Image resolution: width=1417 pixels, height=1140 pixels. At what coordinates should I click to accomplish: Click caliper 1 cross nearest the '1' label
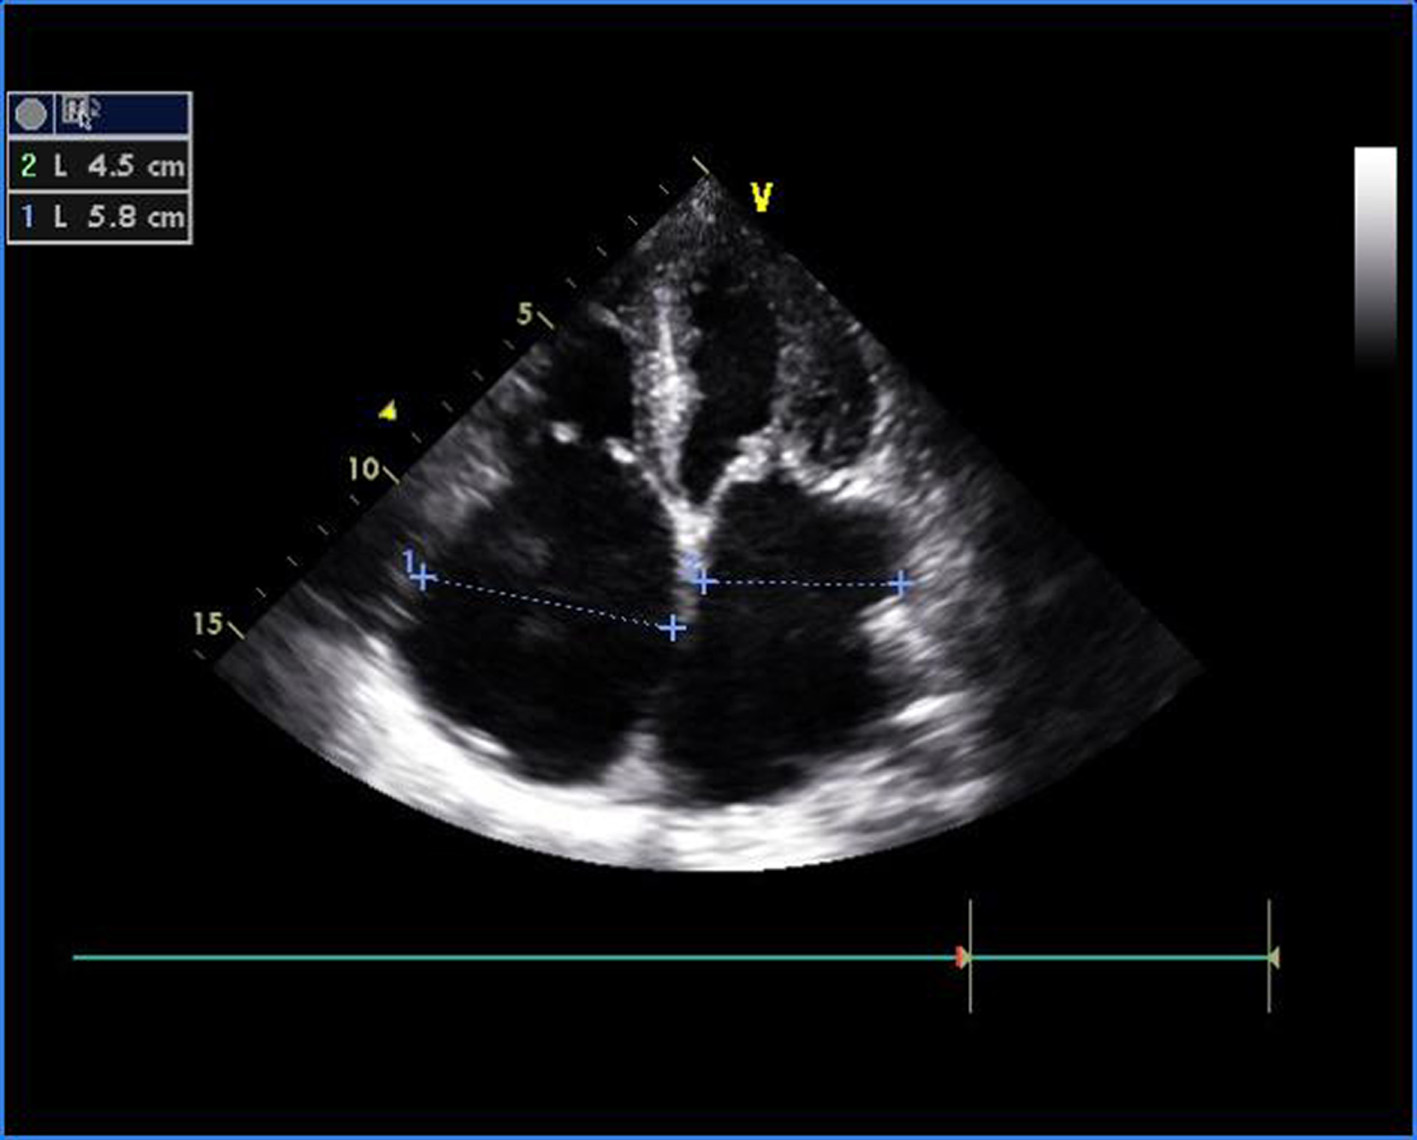[x=424, y=578]
